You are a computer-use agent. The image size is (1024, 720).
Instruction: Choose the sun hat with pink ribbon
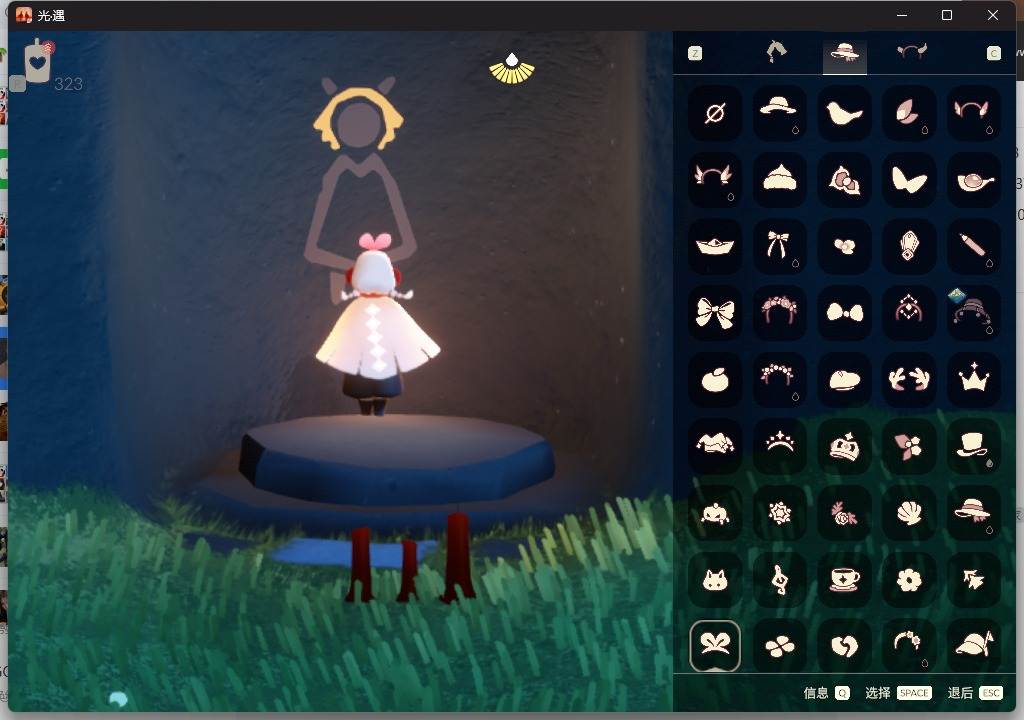pyautogui.click(x=973, y=513)
